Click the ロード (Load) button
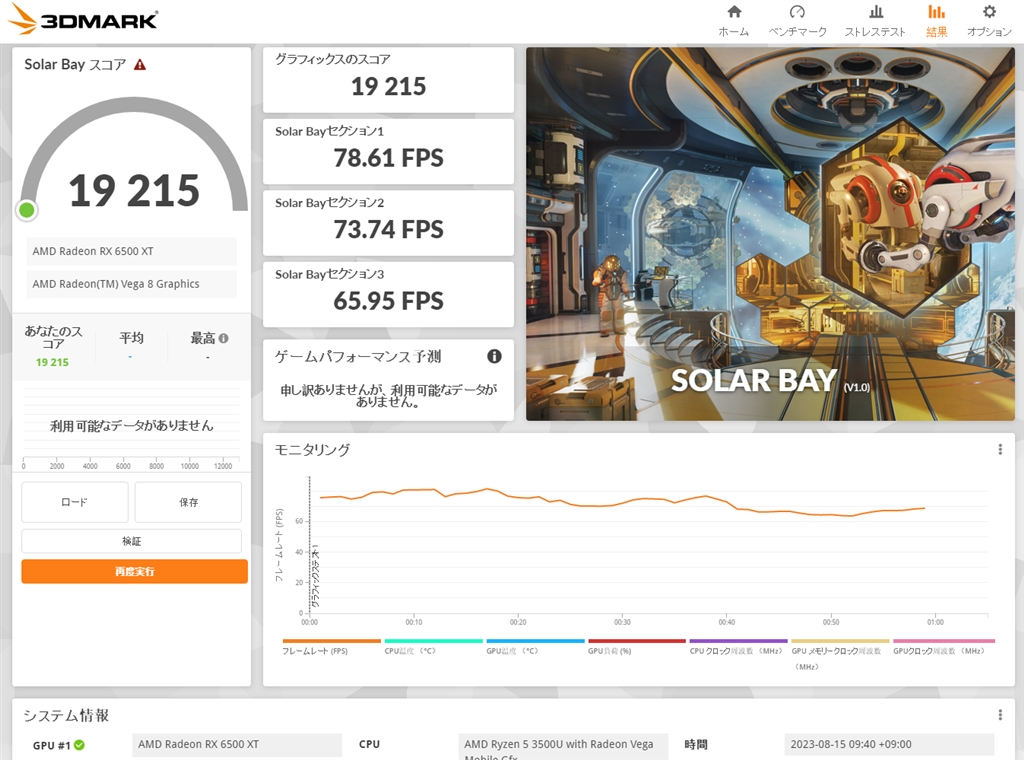The width and height of the screenshot is (1024, 760). [x=74, y=502]
